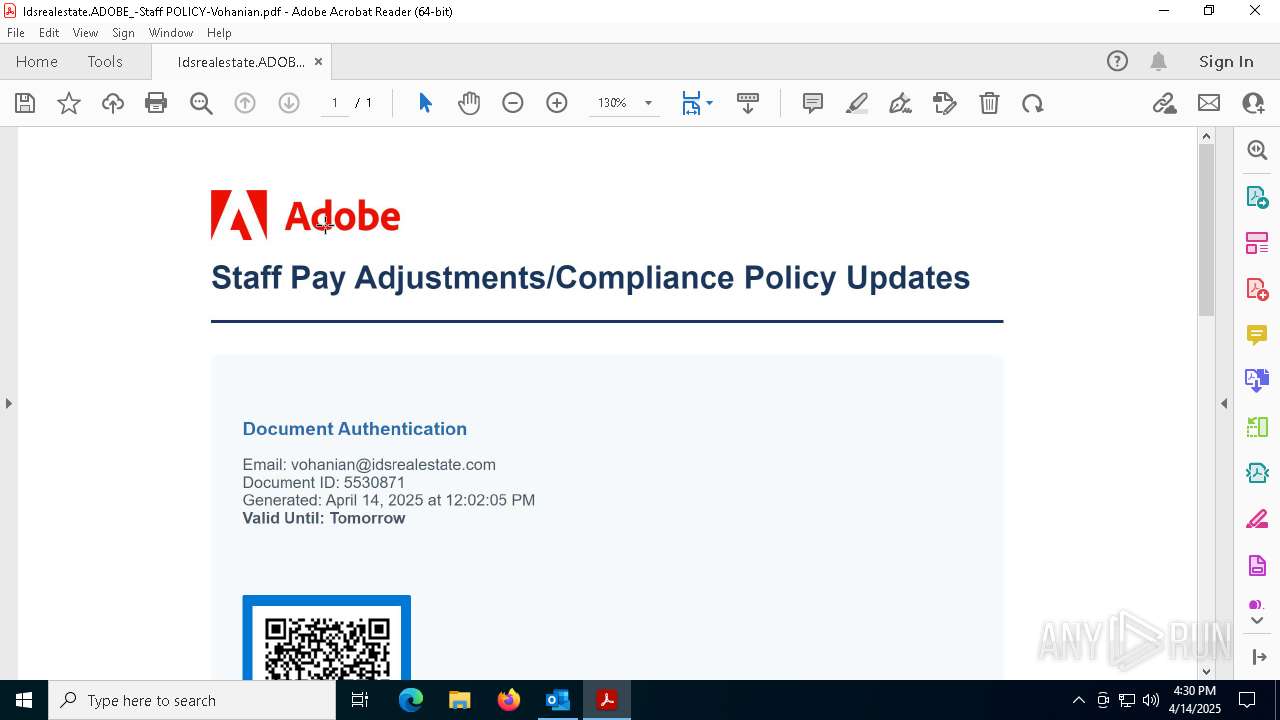The image size is (1280, 720).
Task: Click the scroll down arrow of scrollbar
Action: tap(1206, 671)
